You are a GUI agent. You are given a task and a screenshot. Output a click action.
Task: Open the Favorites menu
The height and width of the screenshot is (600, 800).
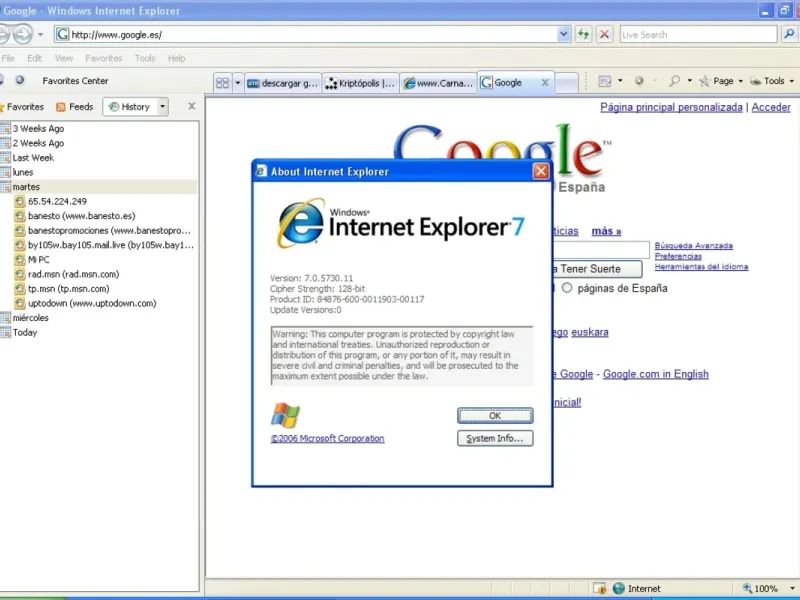pyautogui.click(x=104, y=58)
